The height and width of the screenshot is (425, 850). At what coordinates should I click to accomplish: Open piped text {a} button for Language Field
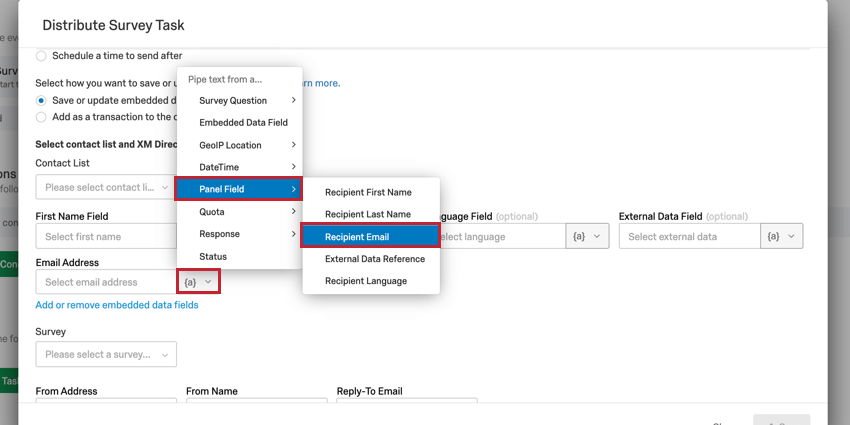(x=586, y=237)
